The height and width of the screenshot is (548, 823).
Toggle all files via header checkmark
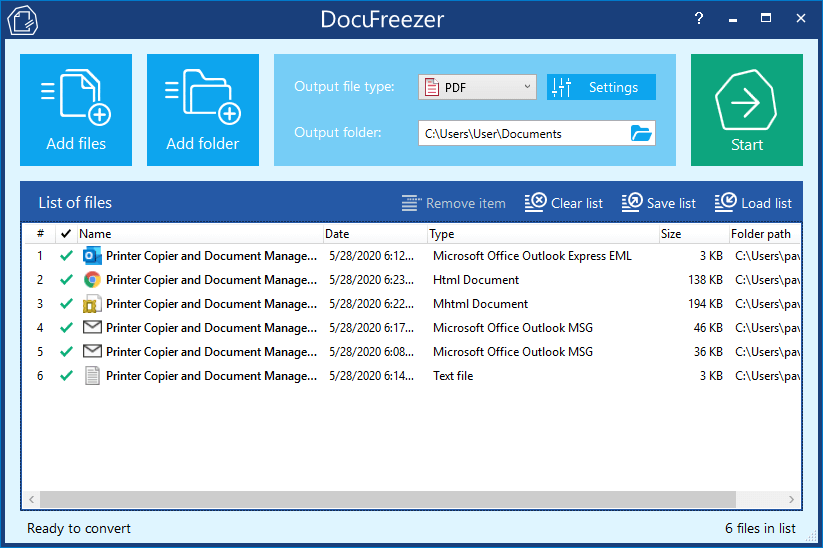[x=66, y=234]
